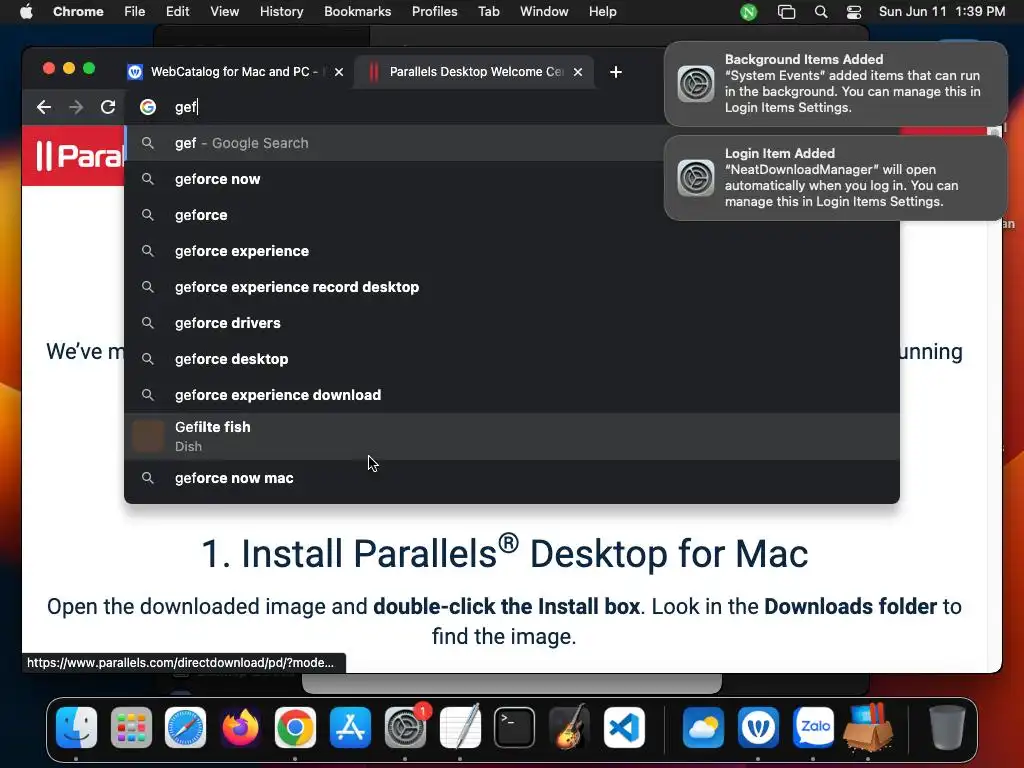Open System Settings from the Dock
Screen dimensions: 1024x768
pyautogui.click(x=405, y=727)
